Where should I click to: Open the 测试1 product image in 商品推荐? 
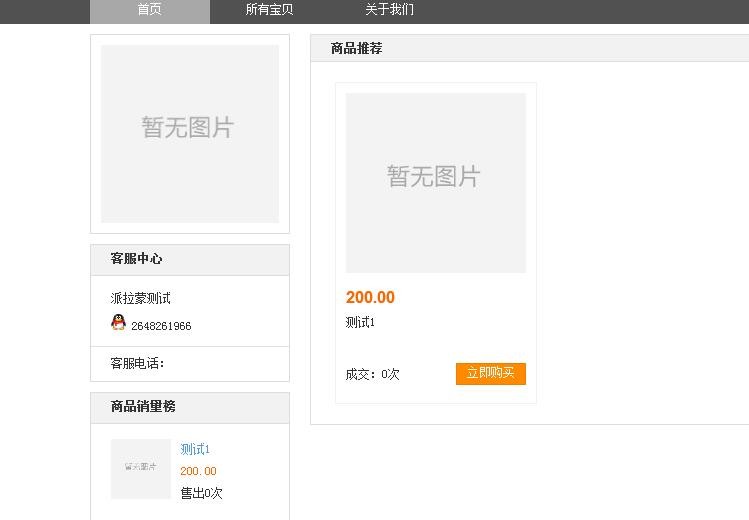(436, 183)
